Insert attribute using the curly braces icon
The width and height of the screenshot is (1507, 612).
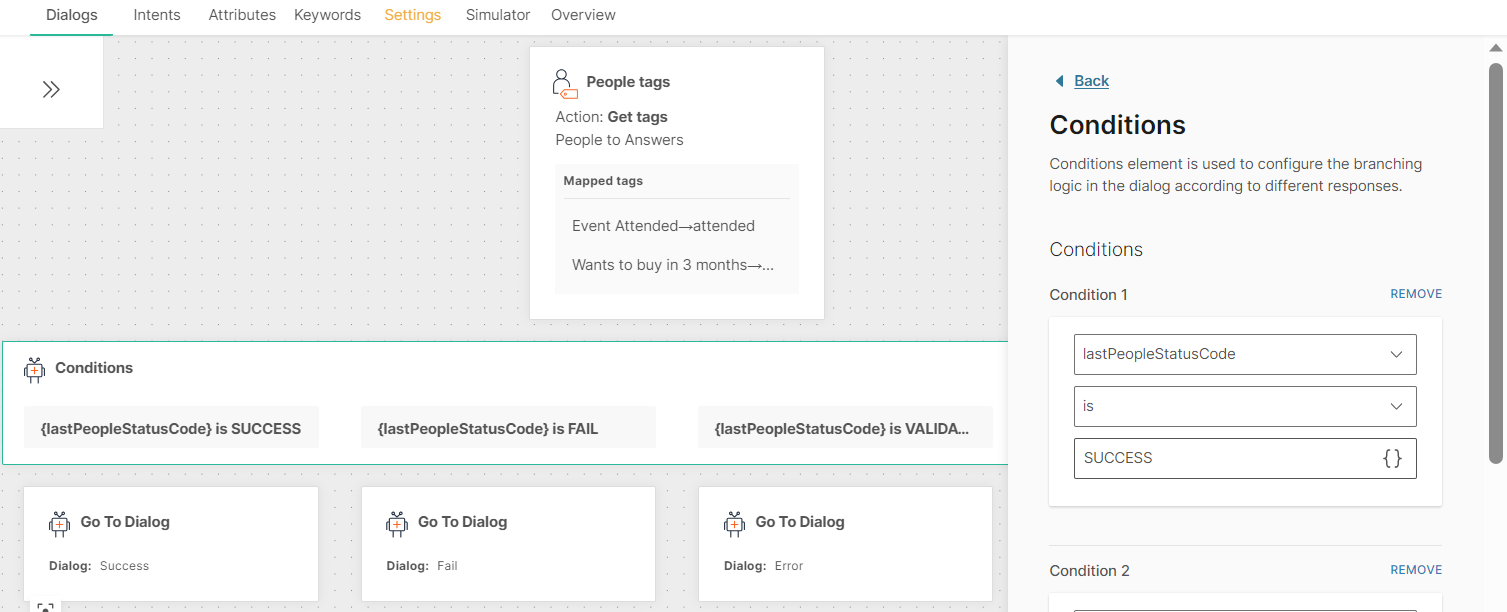pyautogui.click(x=1392, y=458)
